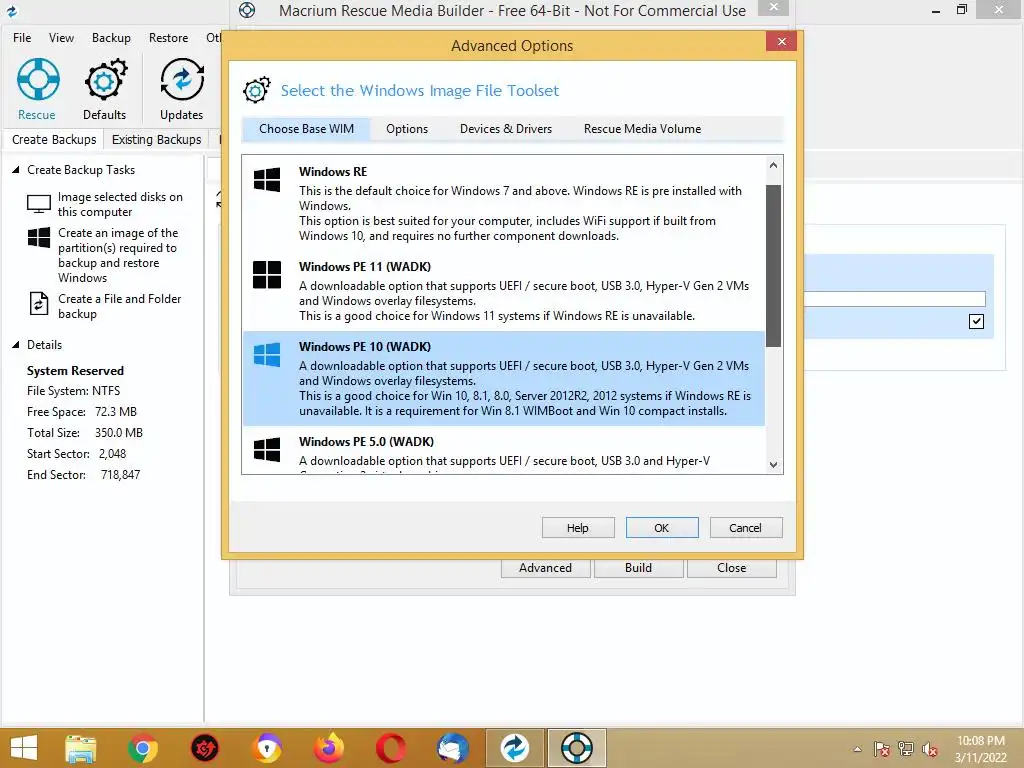Click the muted volume tray icon
The width and height of the screenshot is (1024, 768).
[x=930, y=749]
